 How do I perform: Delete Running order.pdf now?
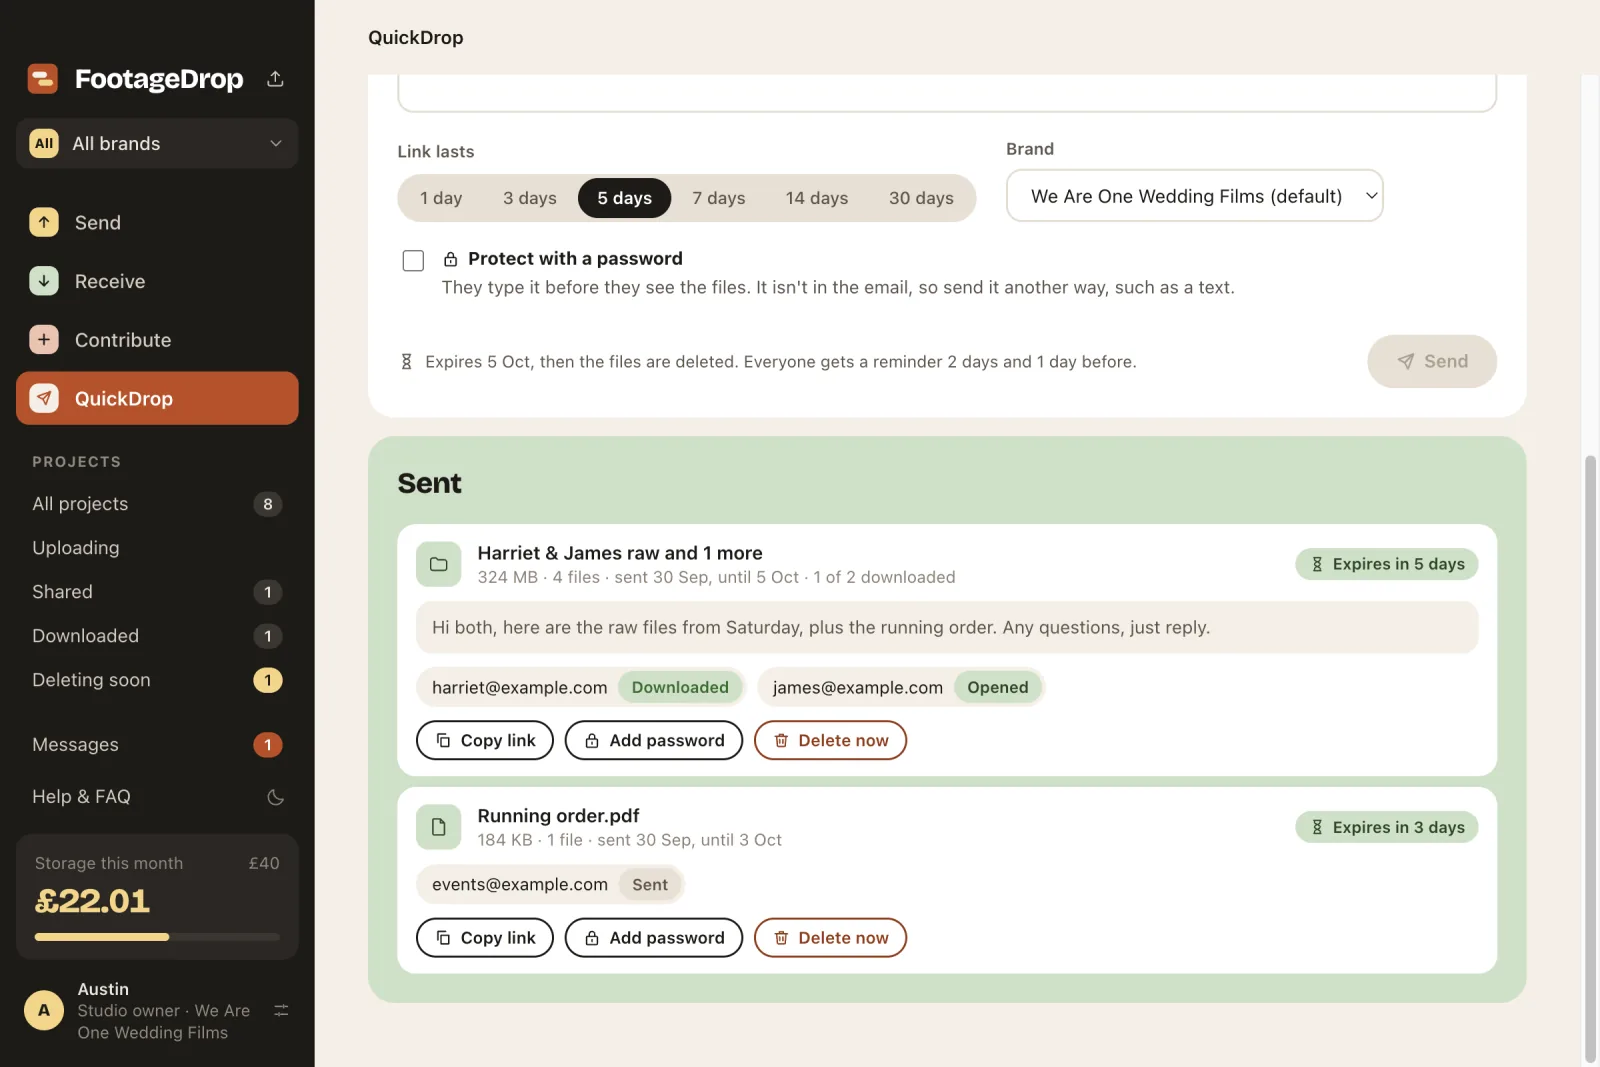pos(830,938)
